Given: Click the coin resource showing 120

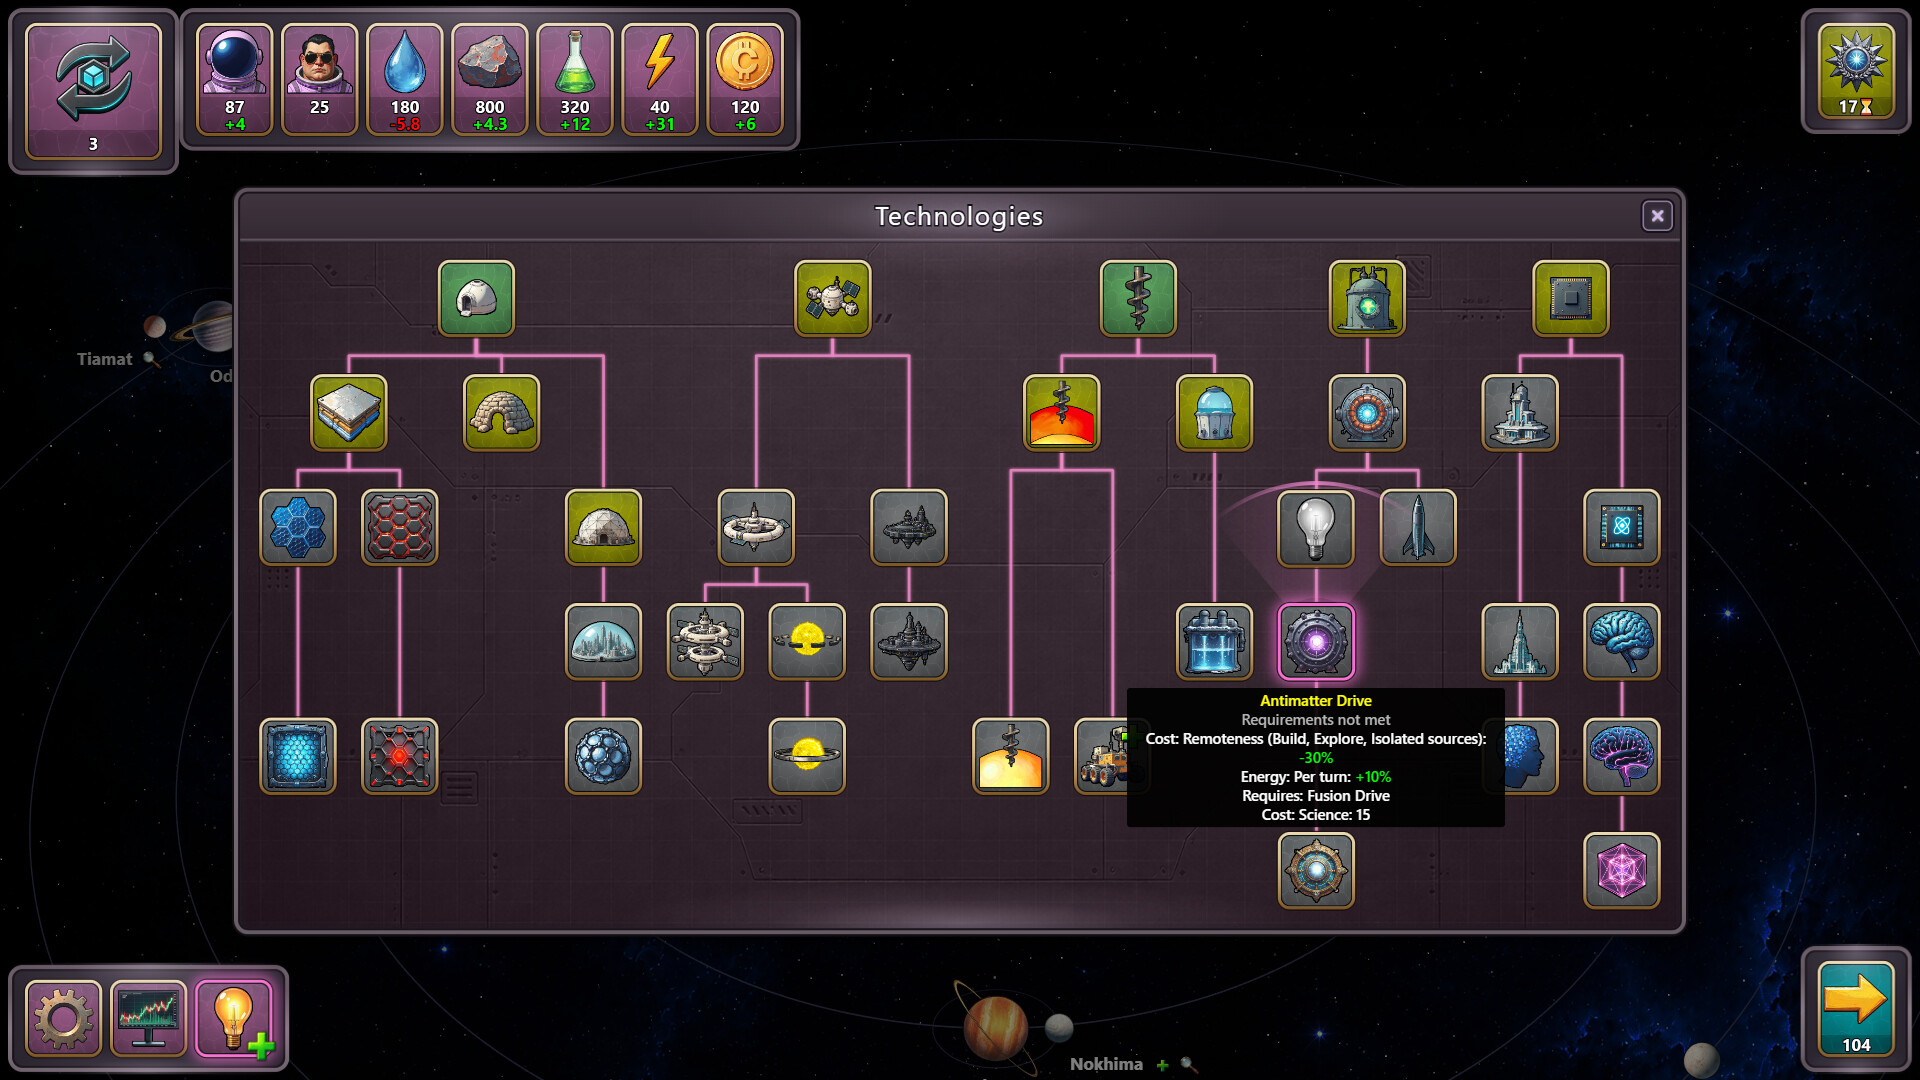Looking at the screenshot, I should [x=745, y=80].
